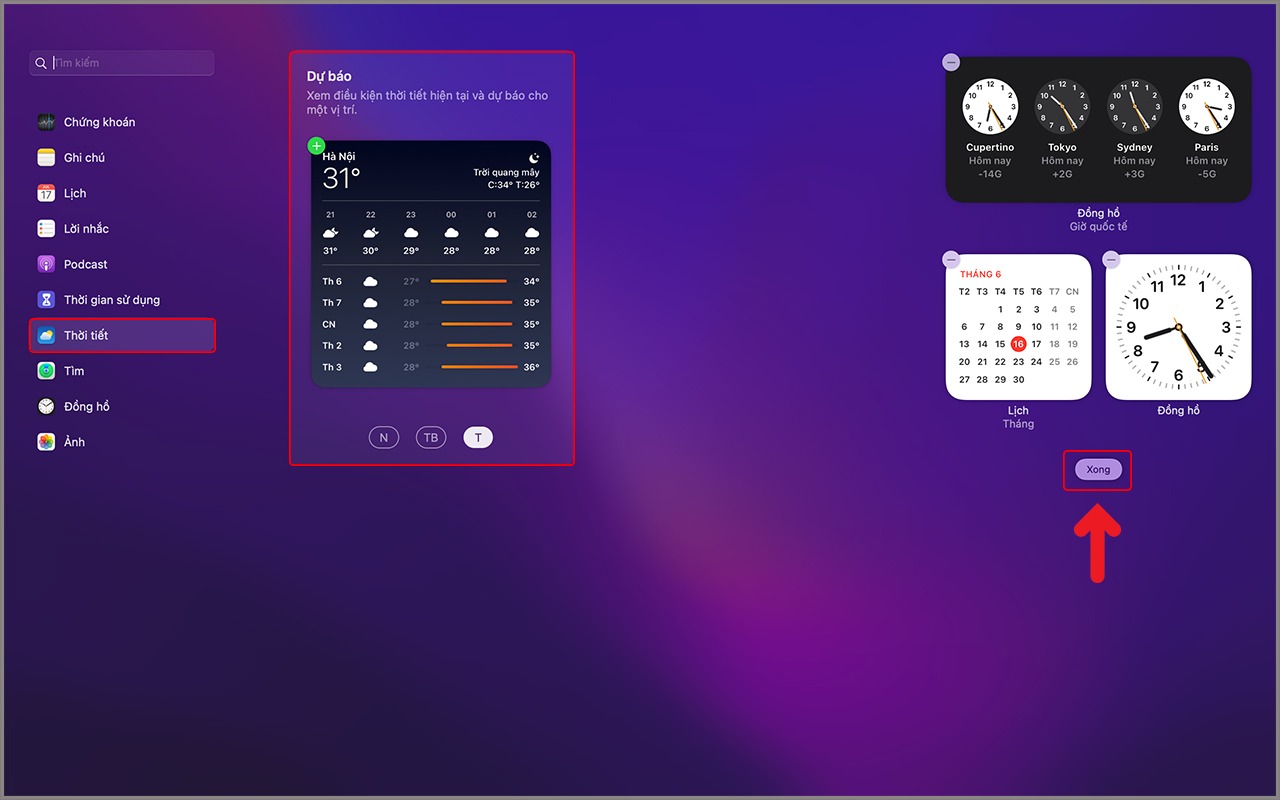Click the Lời nhắc (Reminders) icon
Viewport: 1280px width, 800px height.
pos(46,229)
